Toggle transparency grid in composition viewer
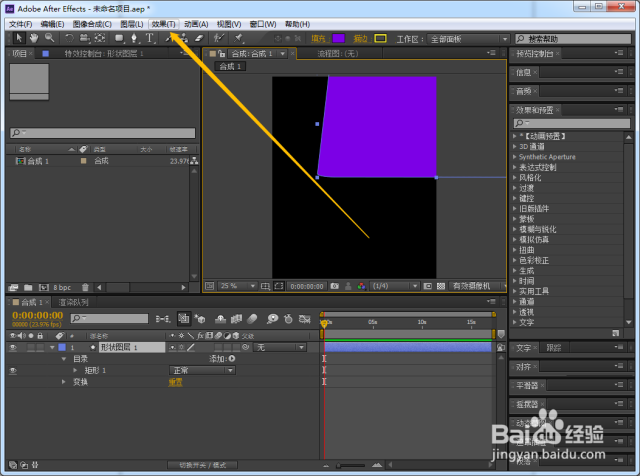640x476 pixels. click(x=441, y=286)
